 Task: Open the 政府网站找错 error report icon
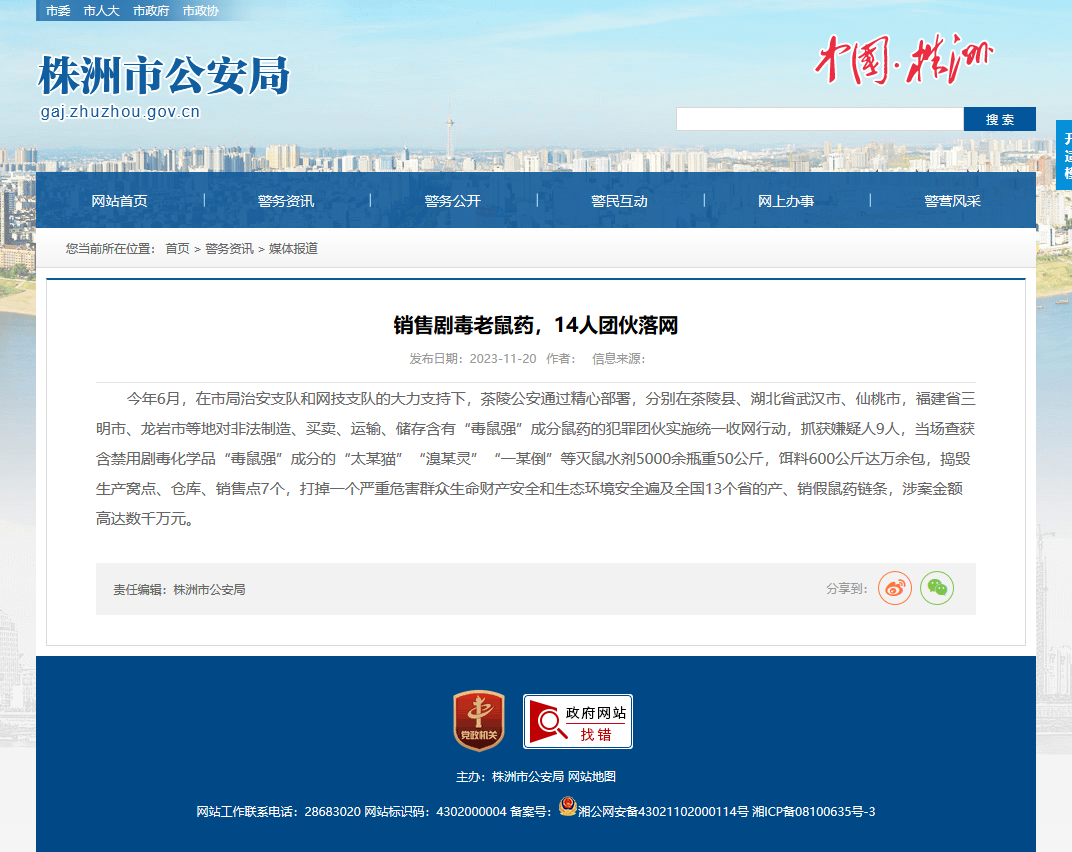click(x=578, y=721)
